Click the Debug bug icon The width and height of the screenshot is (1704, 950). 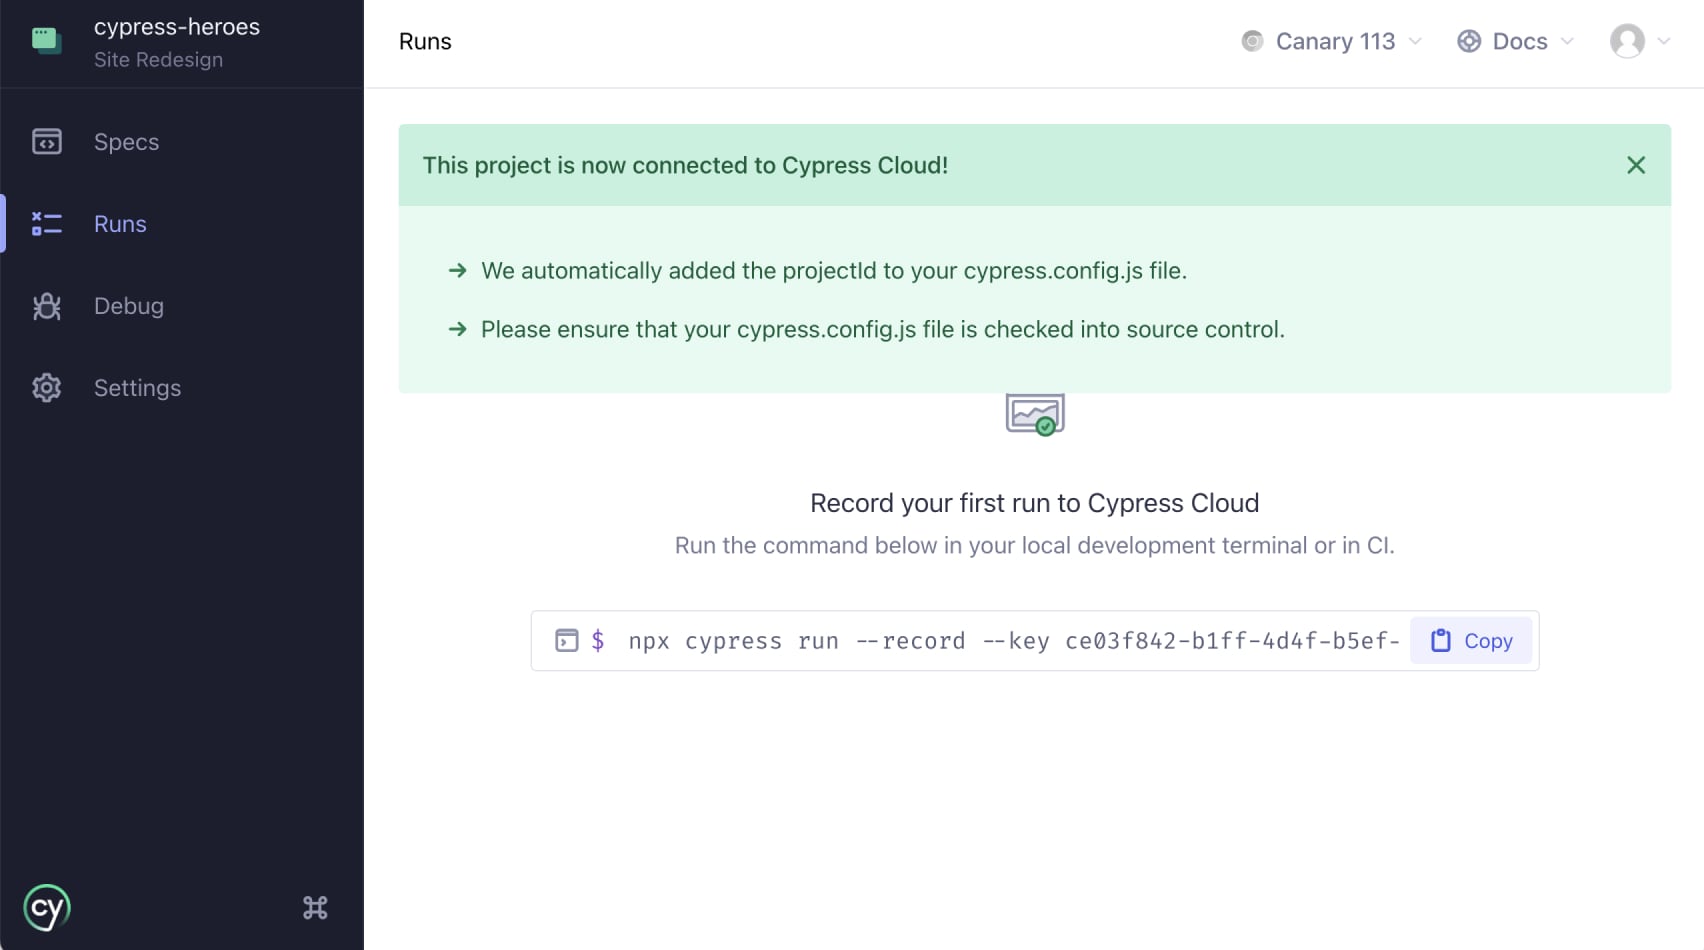tap(47, 306)
